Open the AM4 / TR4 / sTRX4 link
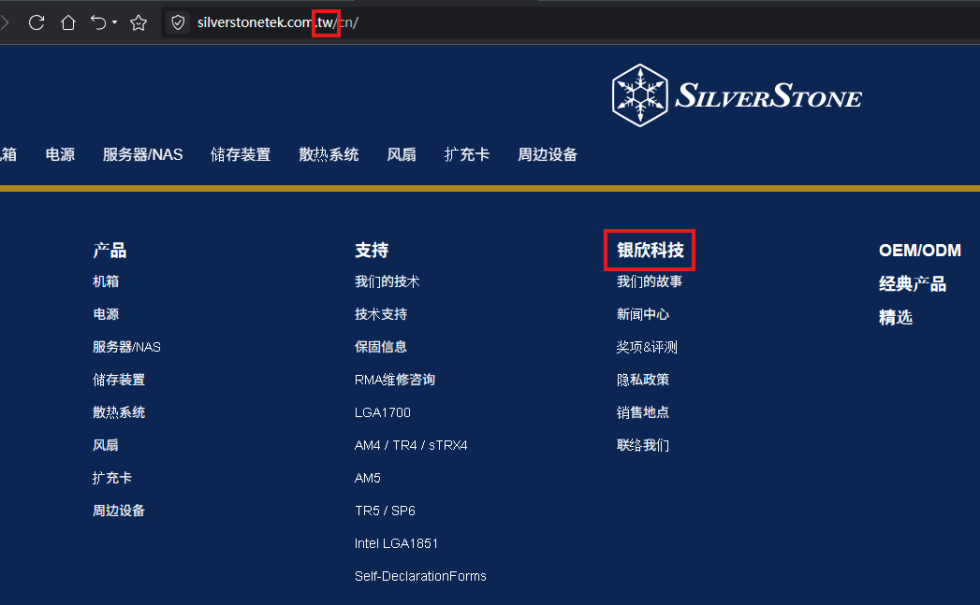The width and height of the screenshot is (980, 605). tap(411, 445)
